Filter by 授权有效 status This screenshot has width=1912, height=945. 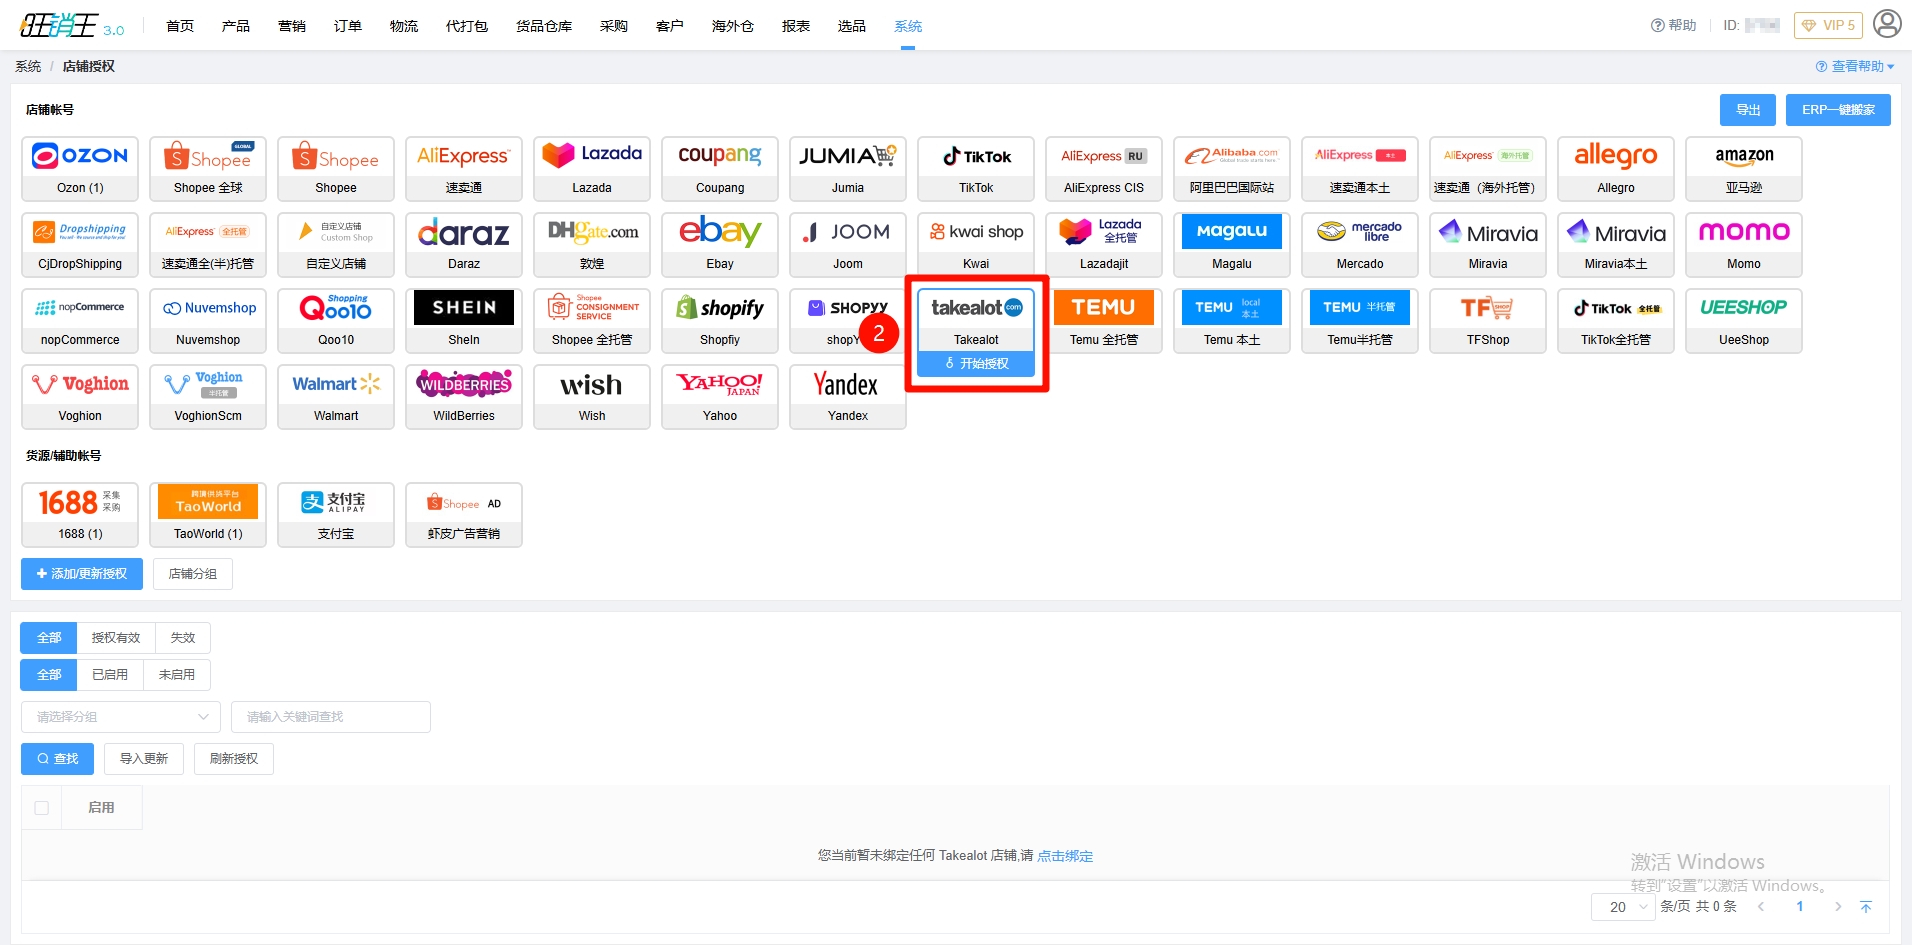point(116,638)
